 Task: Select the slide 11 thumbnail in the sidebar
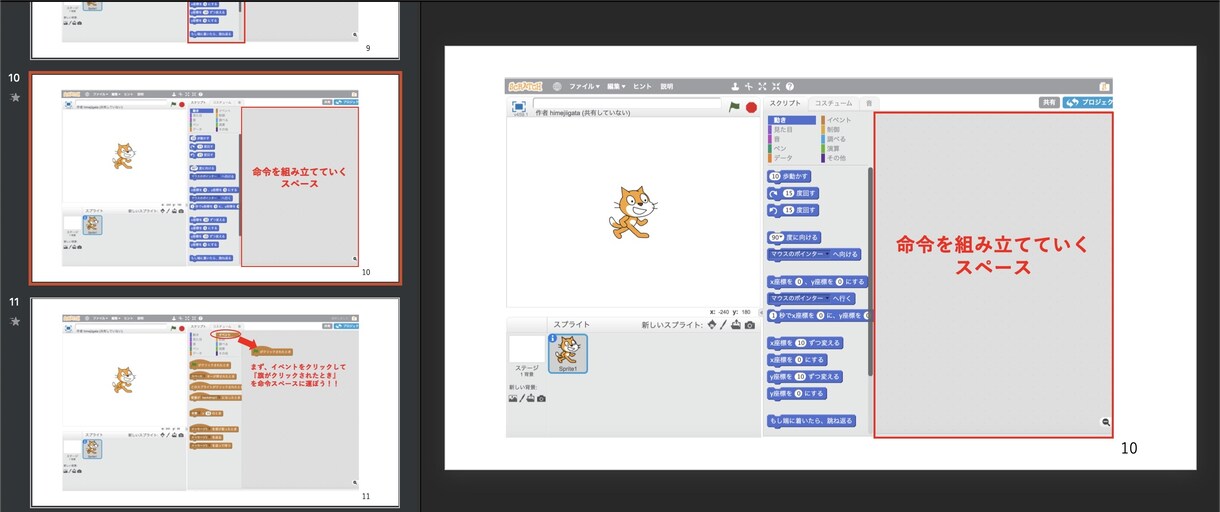(x=215, y=402)
